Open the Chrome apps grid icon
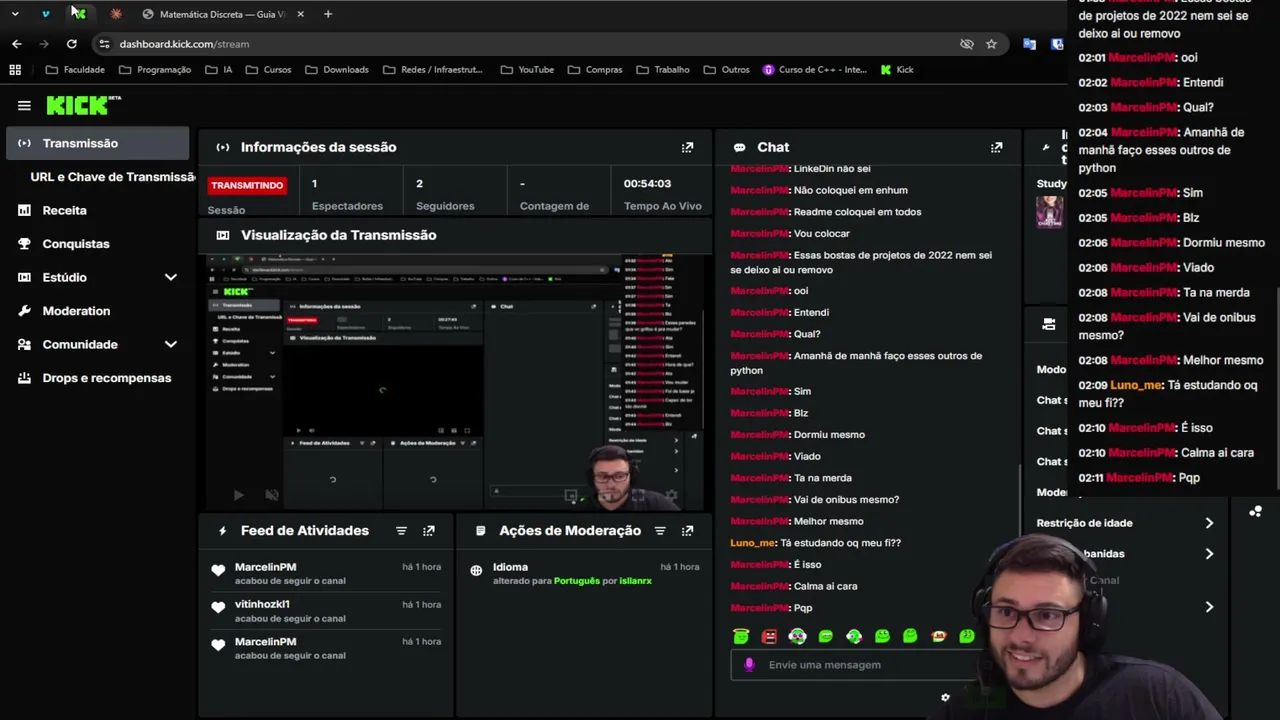Screen dimensions: 1280x720 pos(15,70)
